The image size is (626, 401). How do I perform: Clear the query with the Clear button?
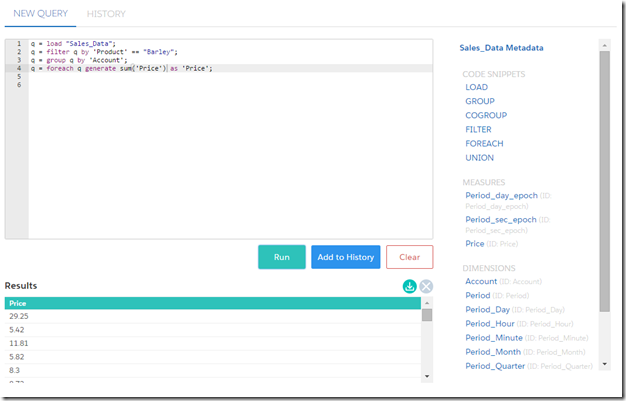click(x=410, y=257)
